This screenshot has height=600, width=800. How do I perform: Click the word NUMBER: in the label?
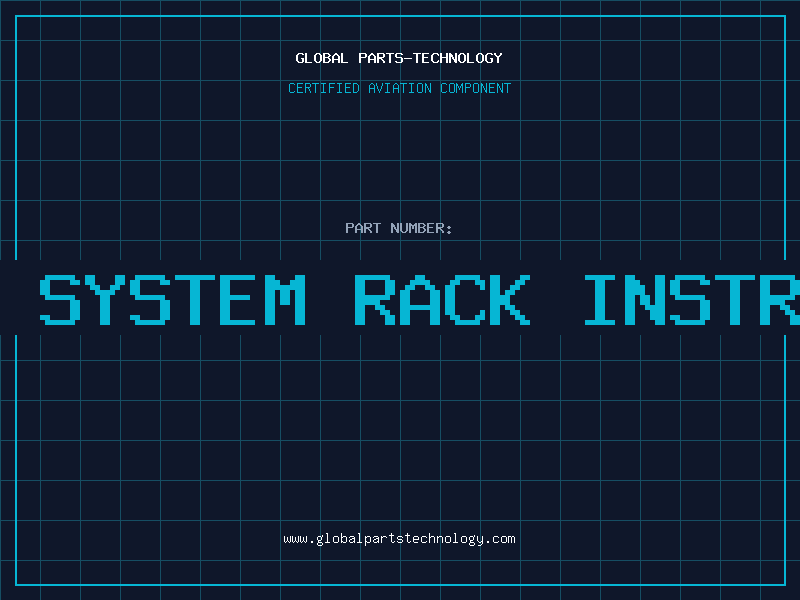click(x=422, y=228)
